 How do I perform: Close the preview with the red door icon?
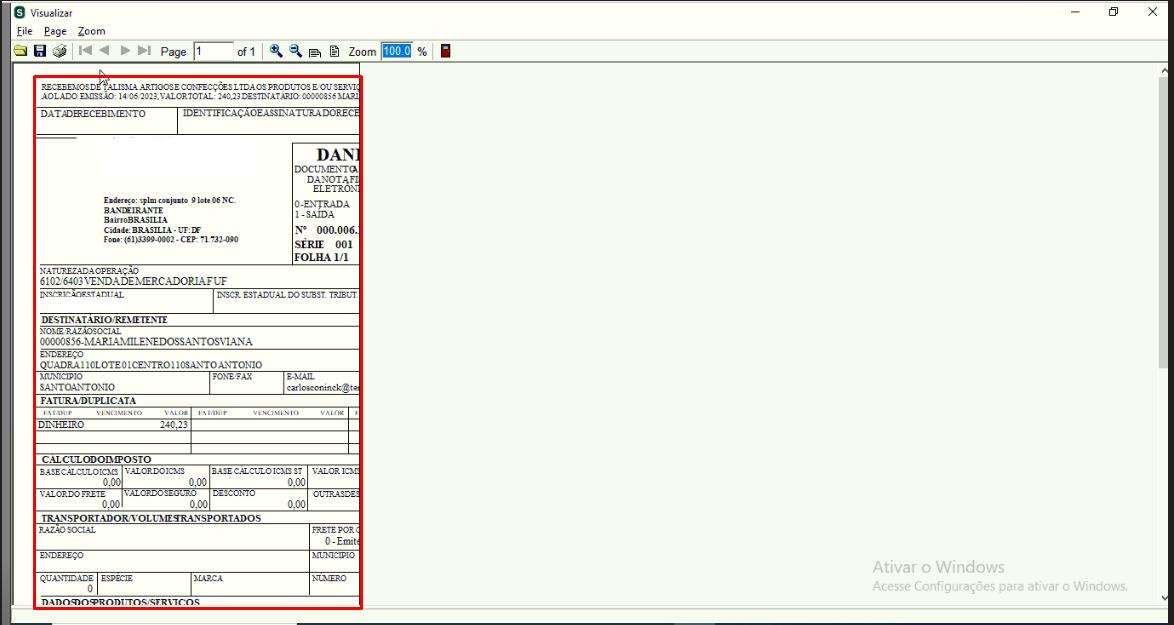pyautogui.click(x=445, y=51)
